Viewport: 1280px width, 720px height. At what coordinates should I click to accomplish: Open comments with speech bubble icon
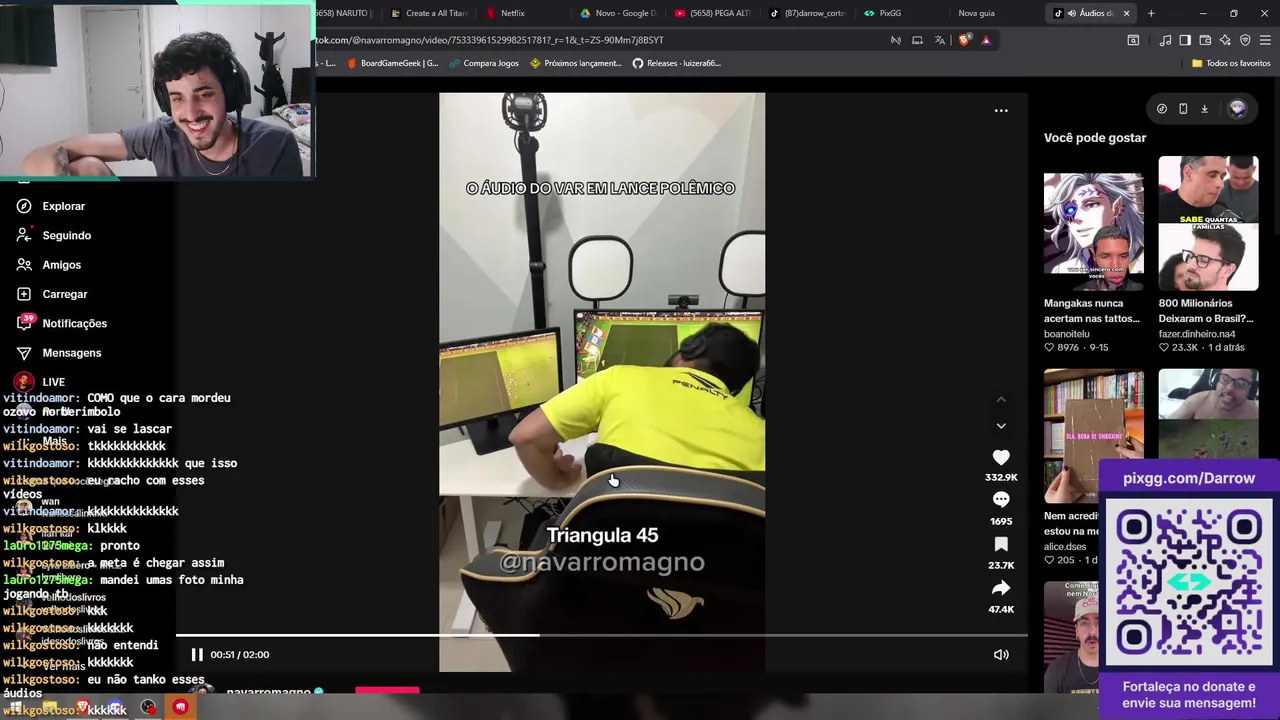pyautogui.click(x=1001, y=500)
